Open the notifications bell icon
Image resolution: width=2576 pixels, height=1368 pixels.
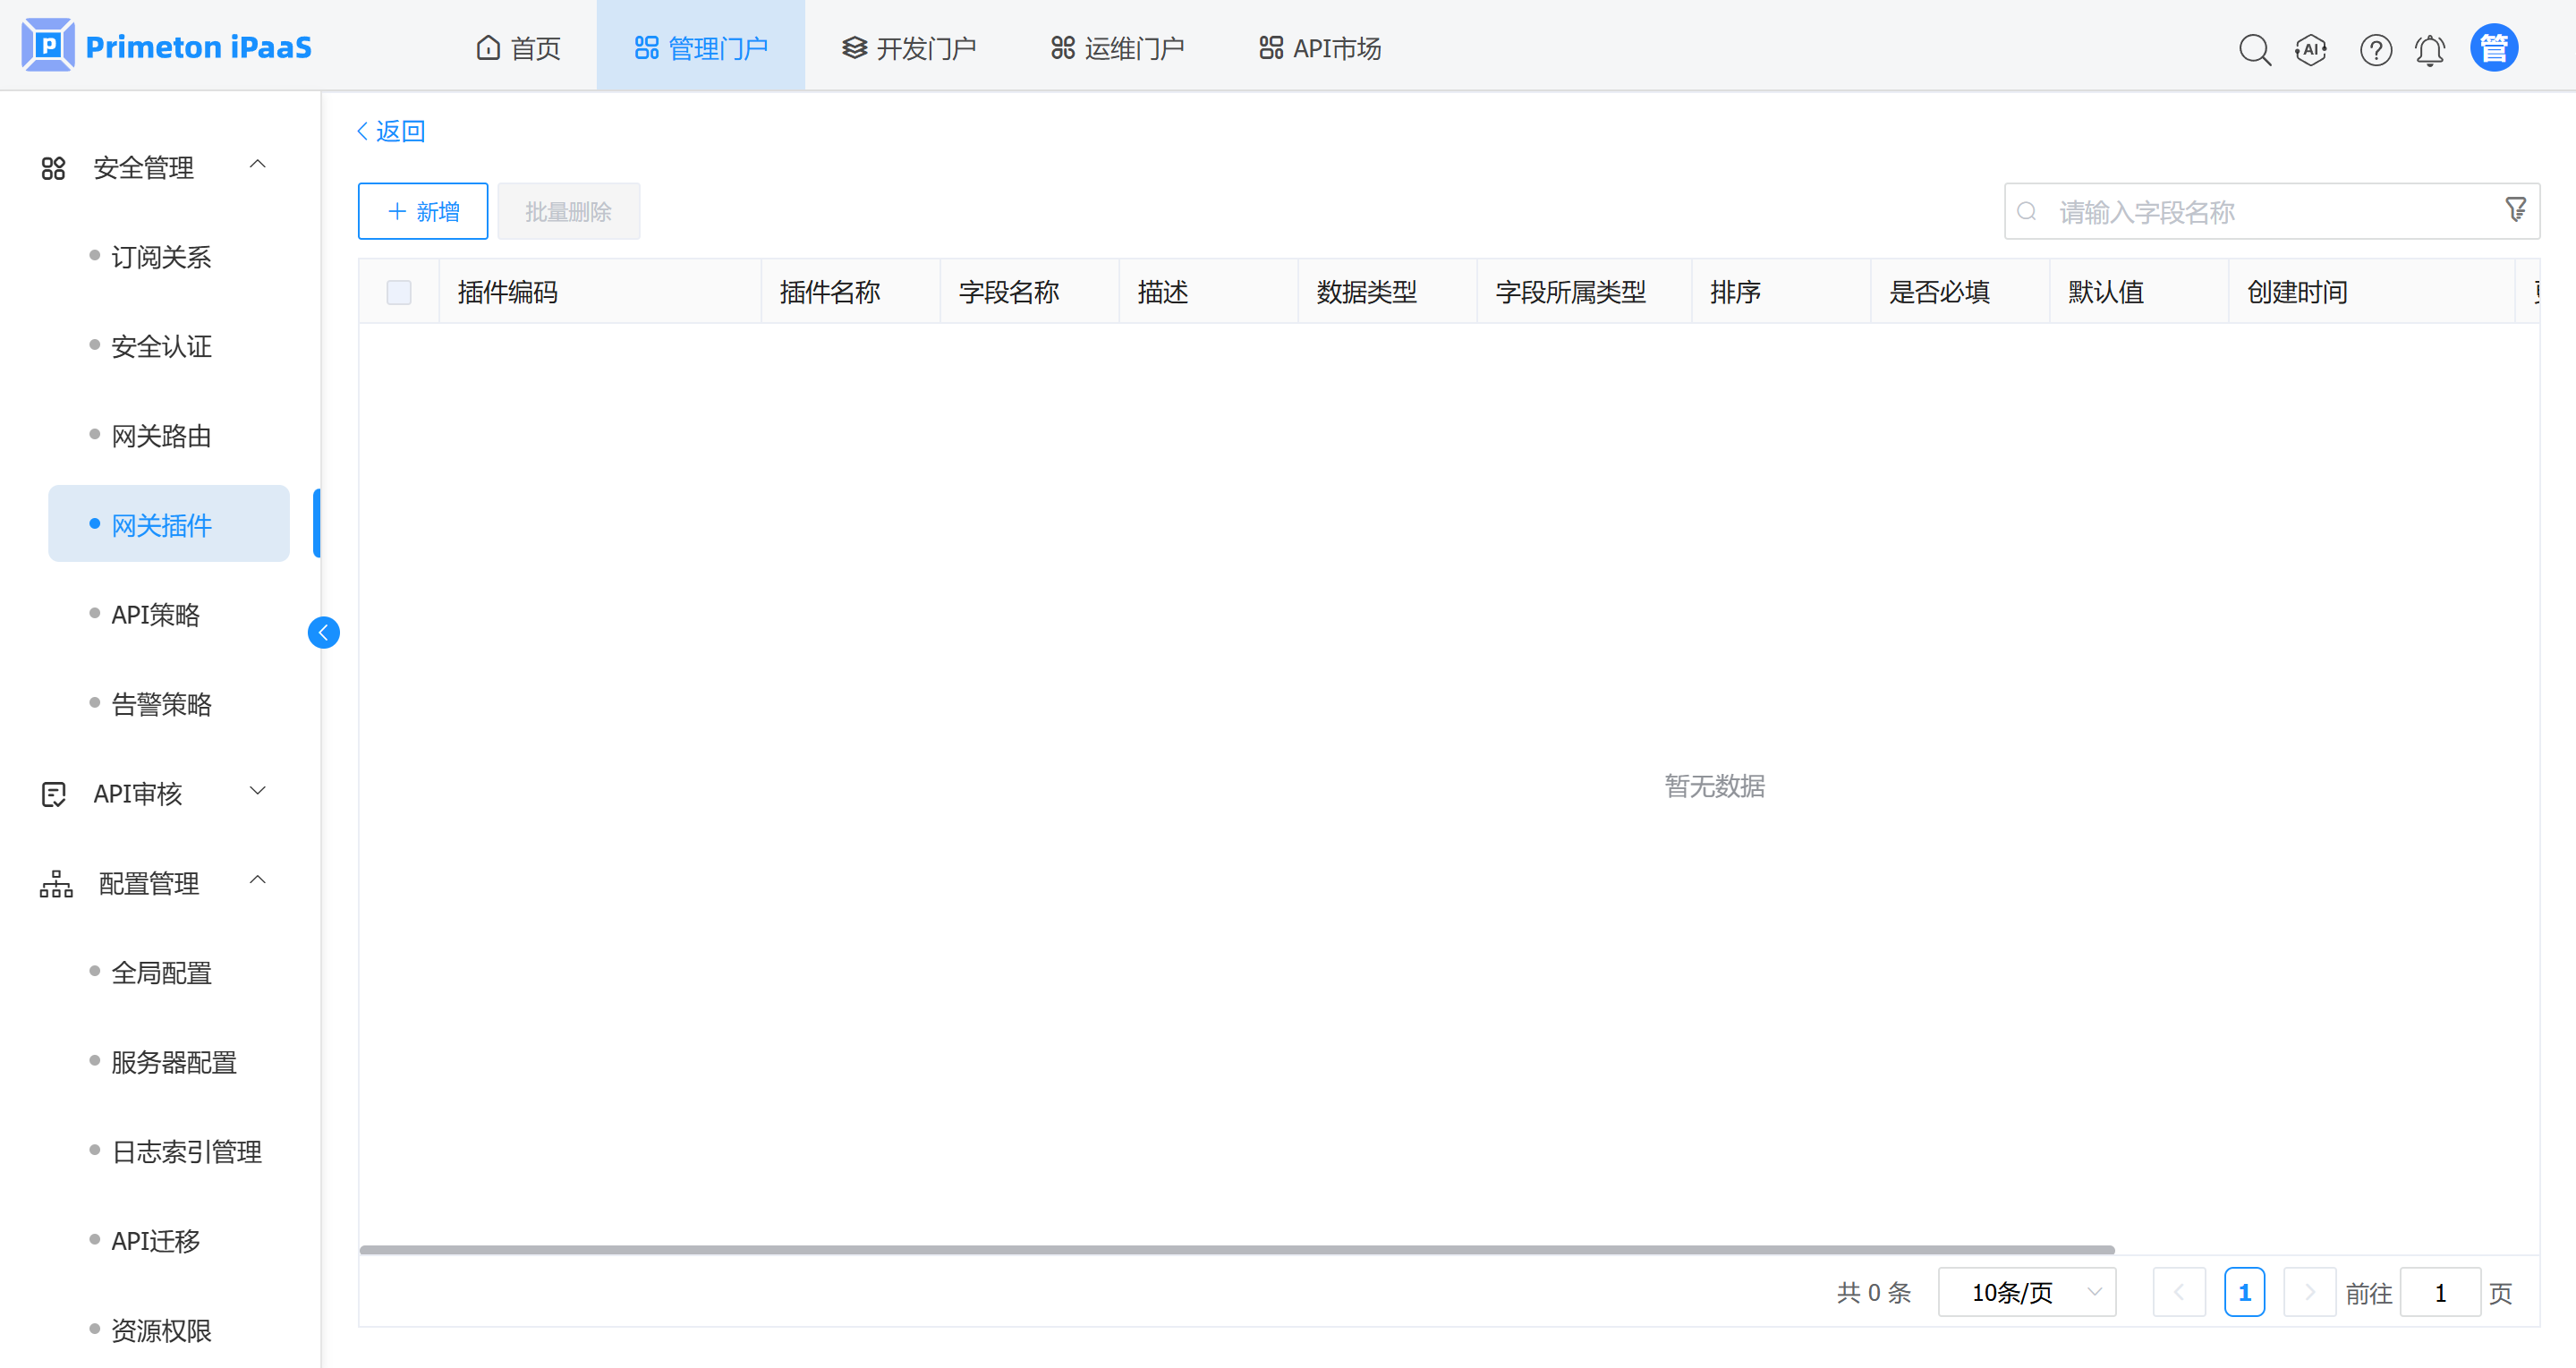coord(2430,49)
